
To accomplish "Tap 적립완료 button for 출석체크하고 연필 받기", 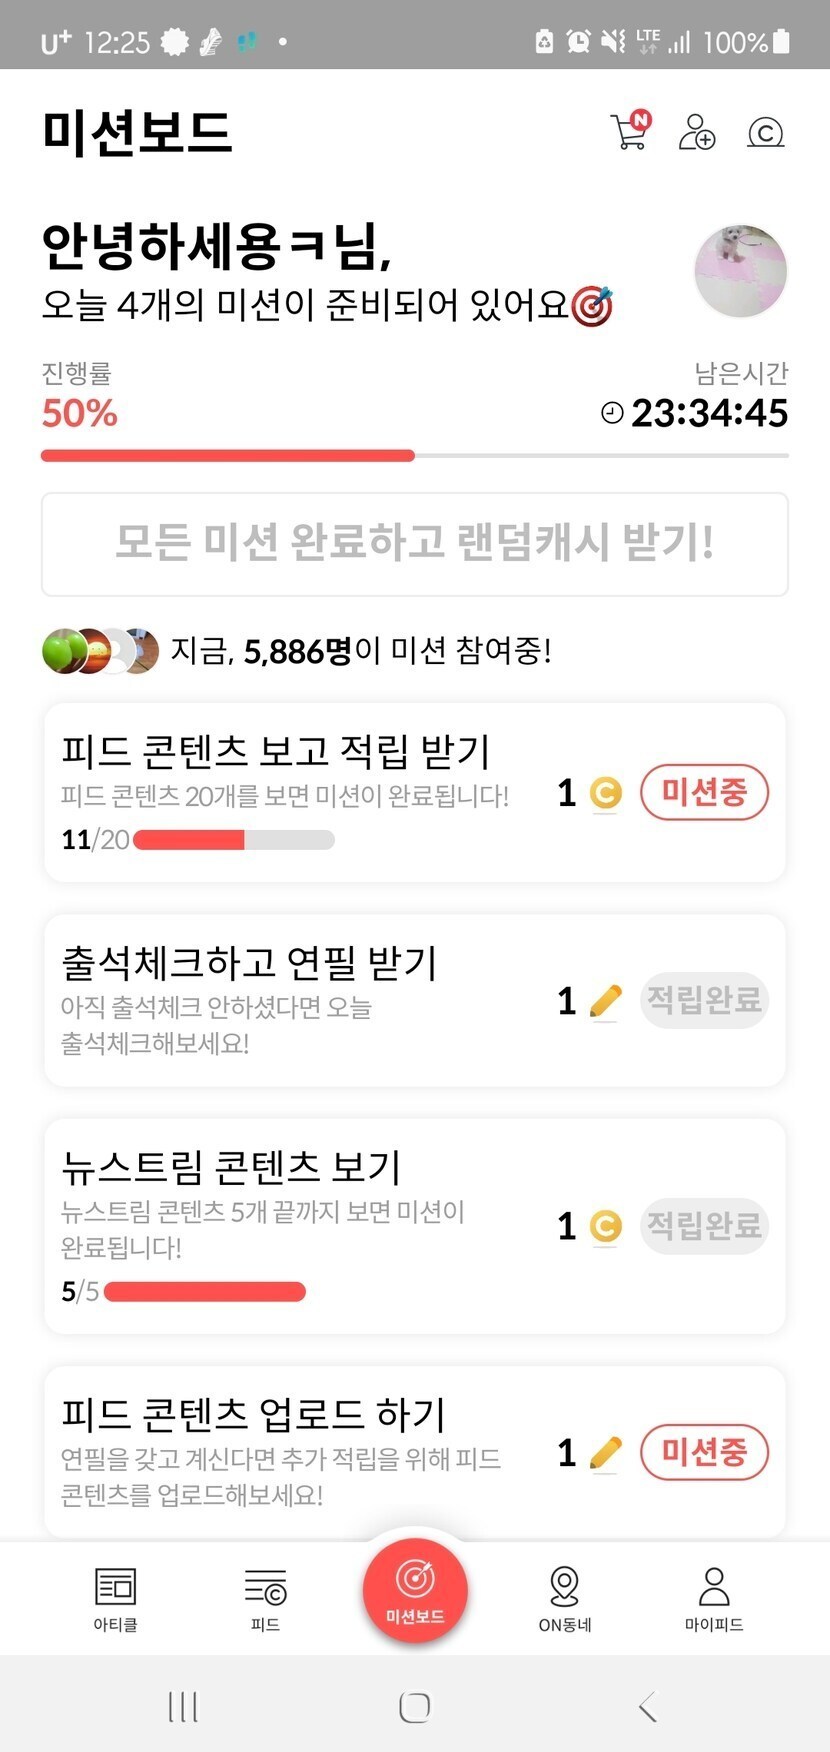I will pos(704,1000).
